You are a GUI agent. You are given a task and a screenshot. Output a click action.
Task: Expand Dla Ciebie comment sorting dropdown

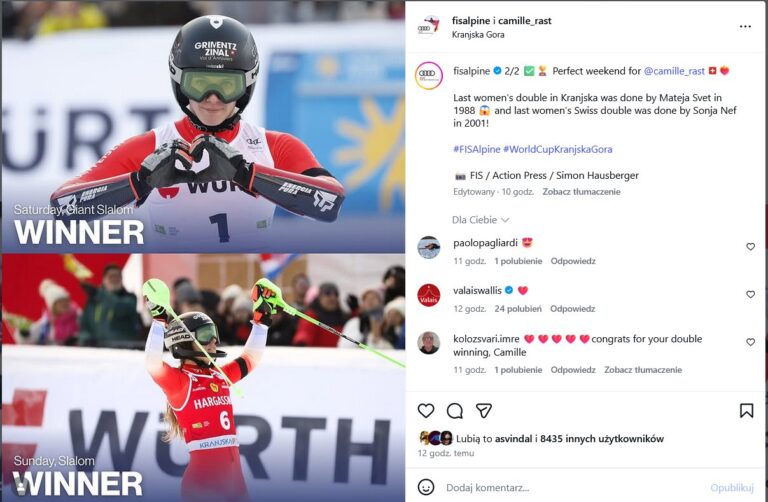[x=480, y=220]
